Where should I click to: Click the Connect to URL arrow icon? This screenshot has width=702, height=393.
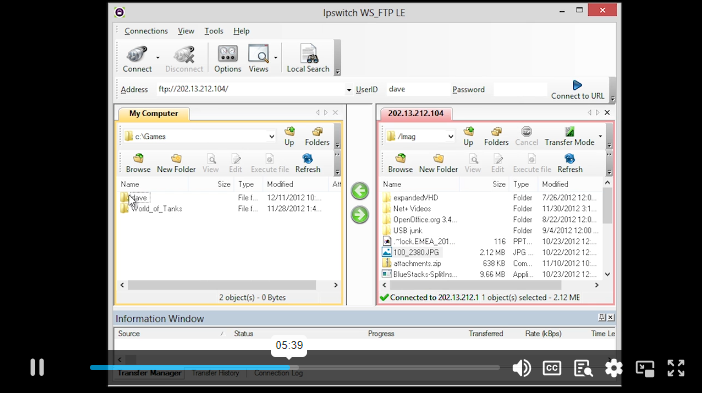click(577, 85)
